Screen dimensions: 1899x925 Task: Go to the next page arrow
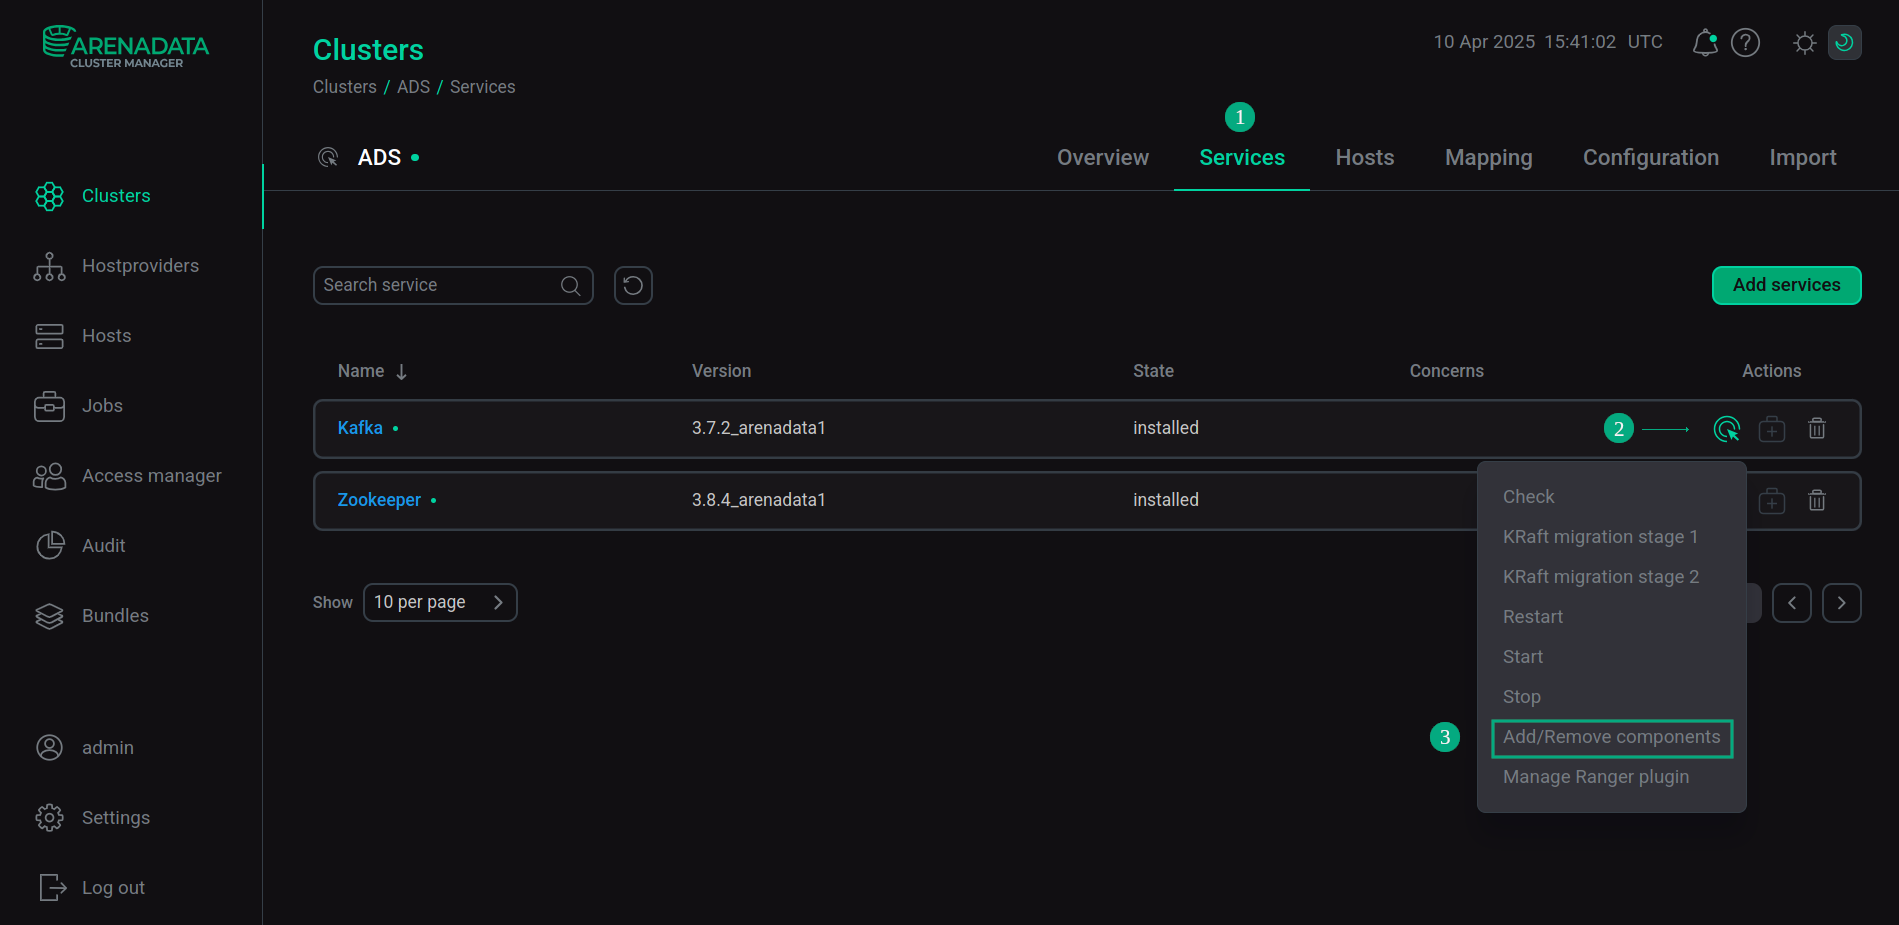(x=1842, y=603)
